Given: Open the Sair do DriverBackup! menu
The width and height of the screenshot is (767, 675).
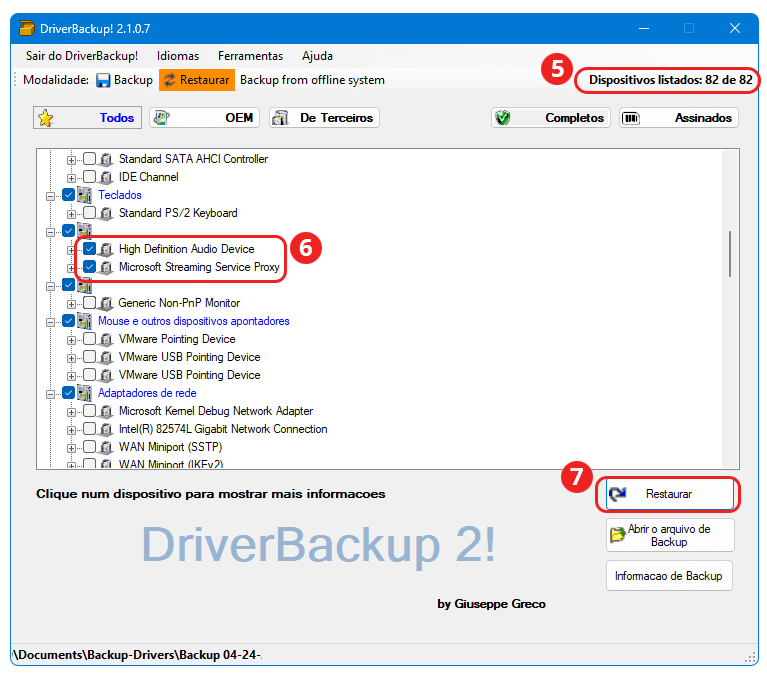Looking at the screenshot, I should [82, 56].
